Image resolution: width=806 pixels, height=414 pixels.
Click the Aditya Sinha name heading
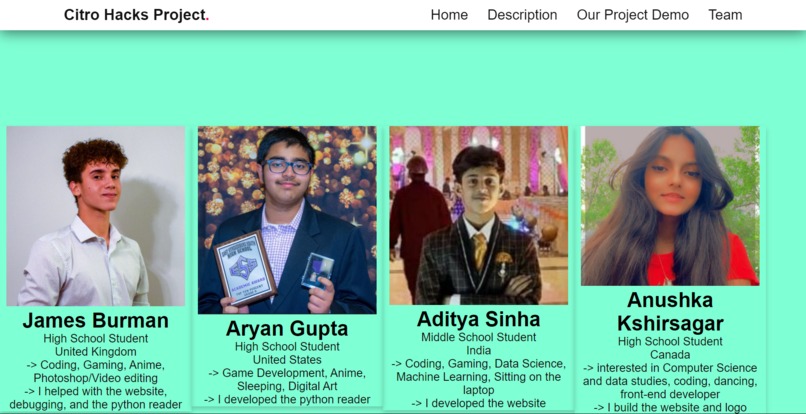click(x=479, y=319)
